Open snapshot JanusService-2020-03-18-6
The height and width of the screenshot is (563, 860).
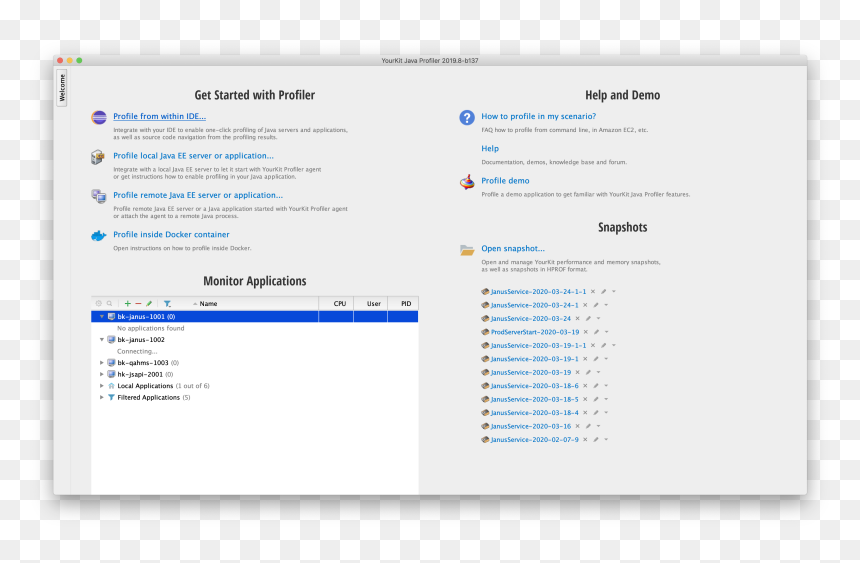534,386
